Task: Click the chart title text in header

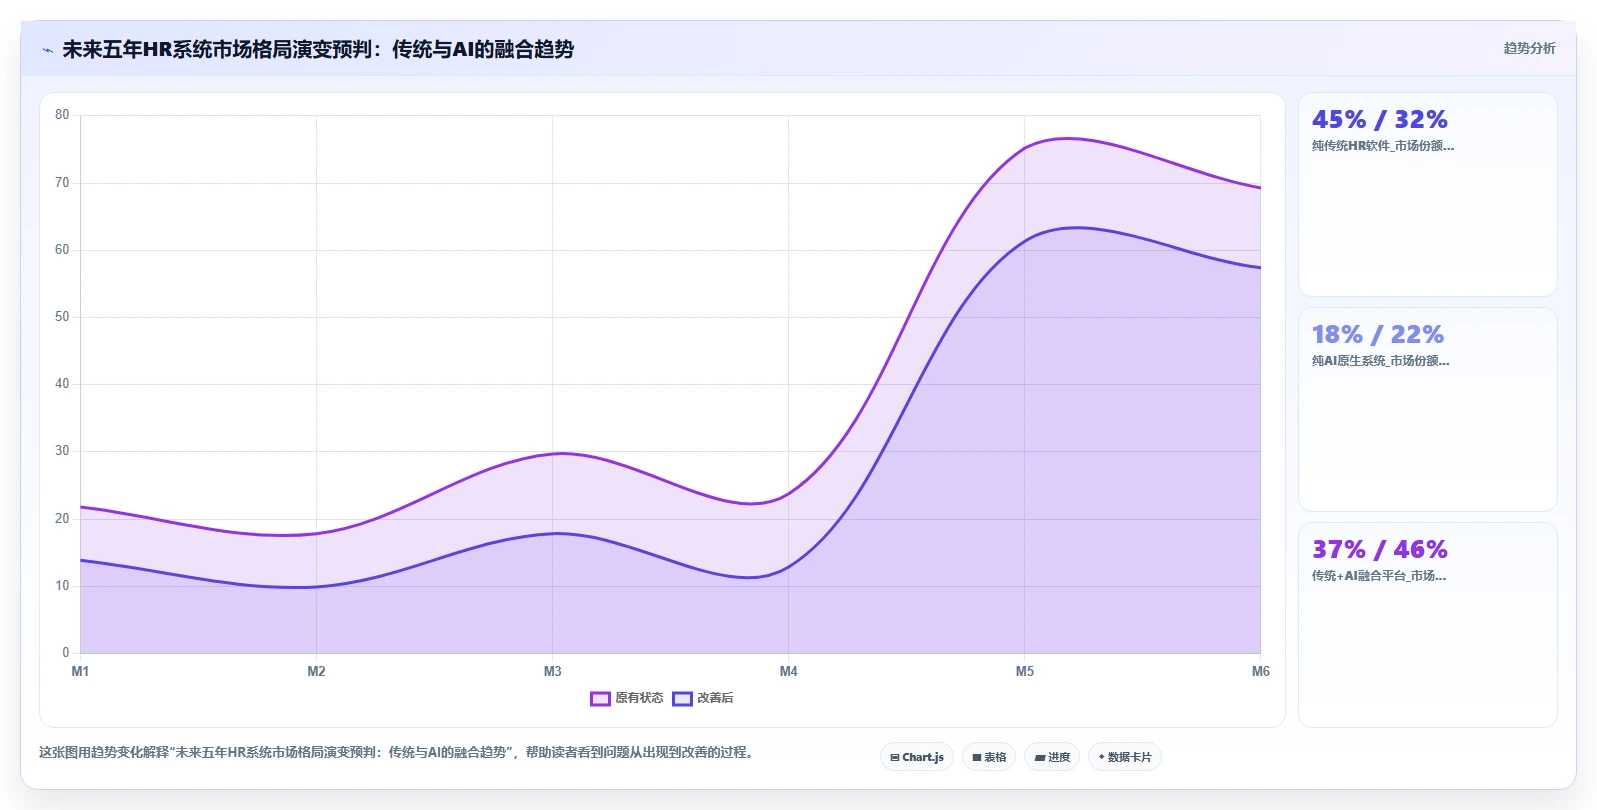Action: click(x=318, y=49)
